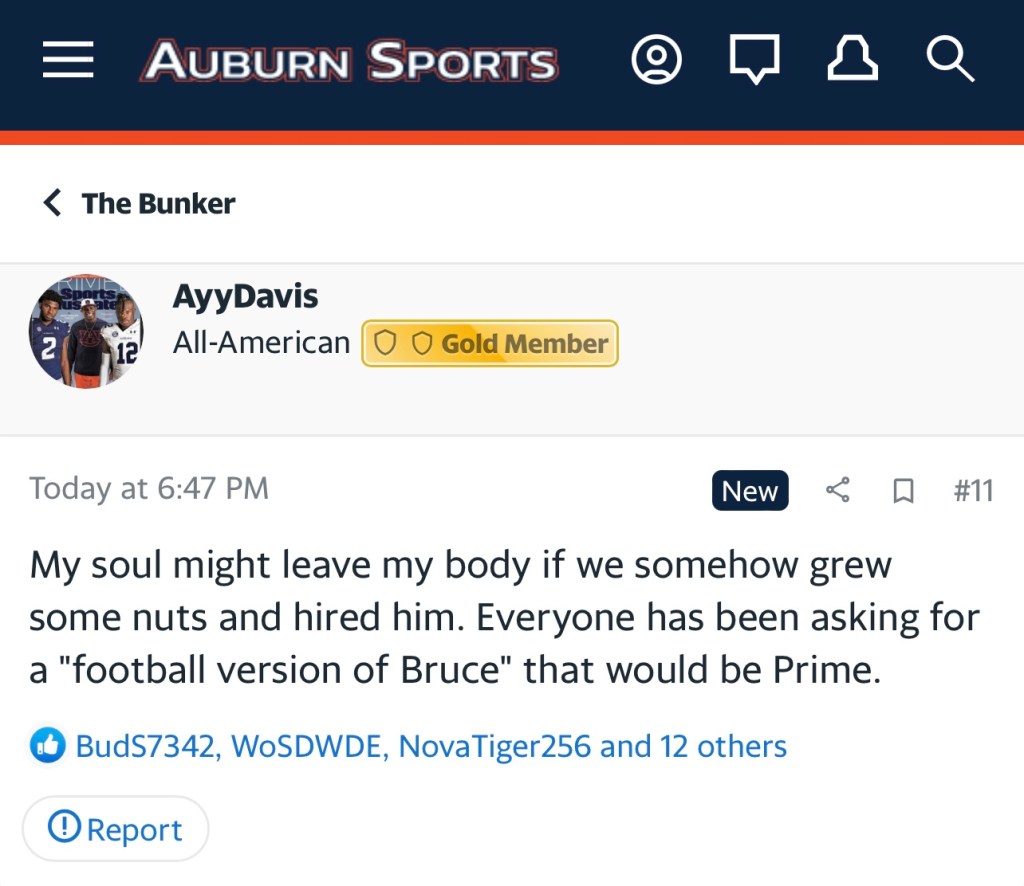
Task: Share post using share icon
Action: [x=838, y=490]
